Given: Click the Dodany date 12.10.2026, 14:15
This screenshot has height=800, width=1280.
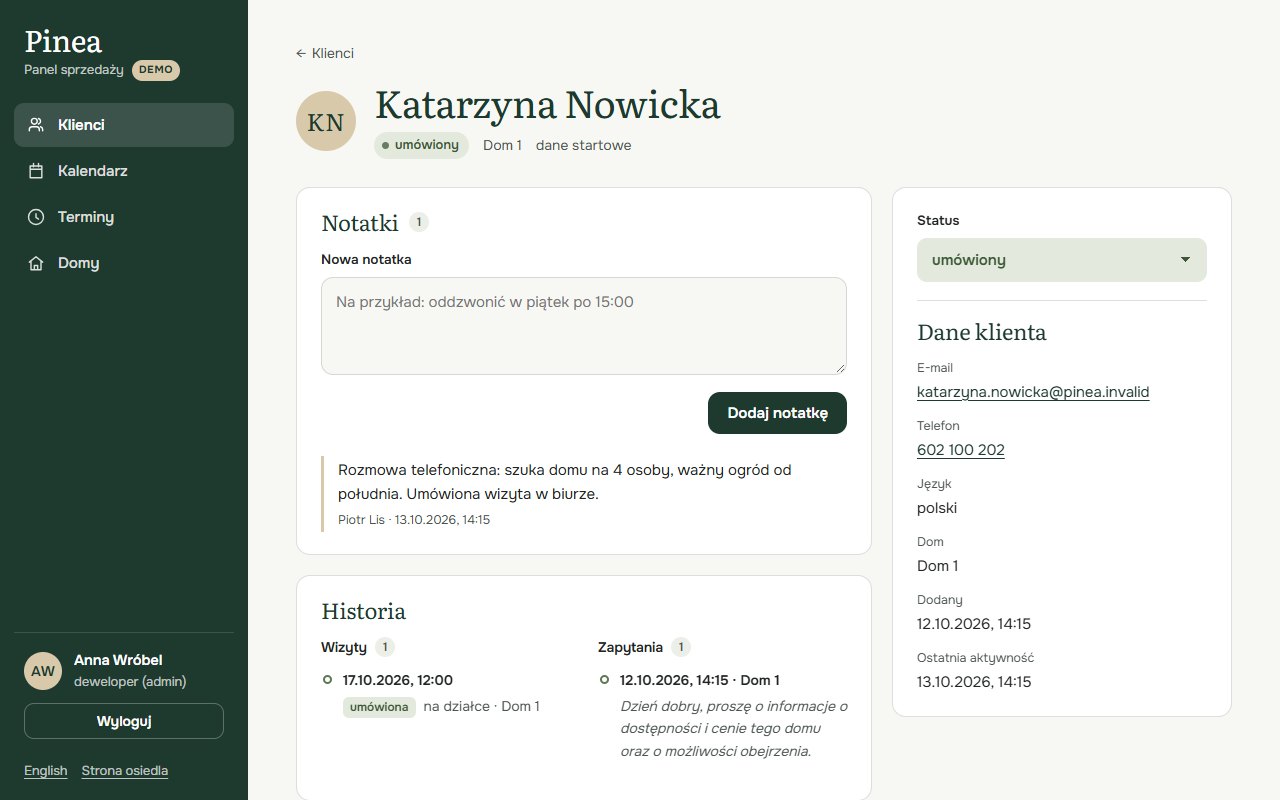Looking at the screenshot, I should [974, 624].
